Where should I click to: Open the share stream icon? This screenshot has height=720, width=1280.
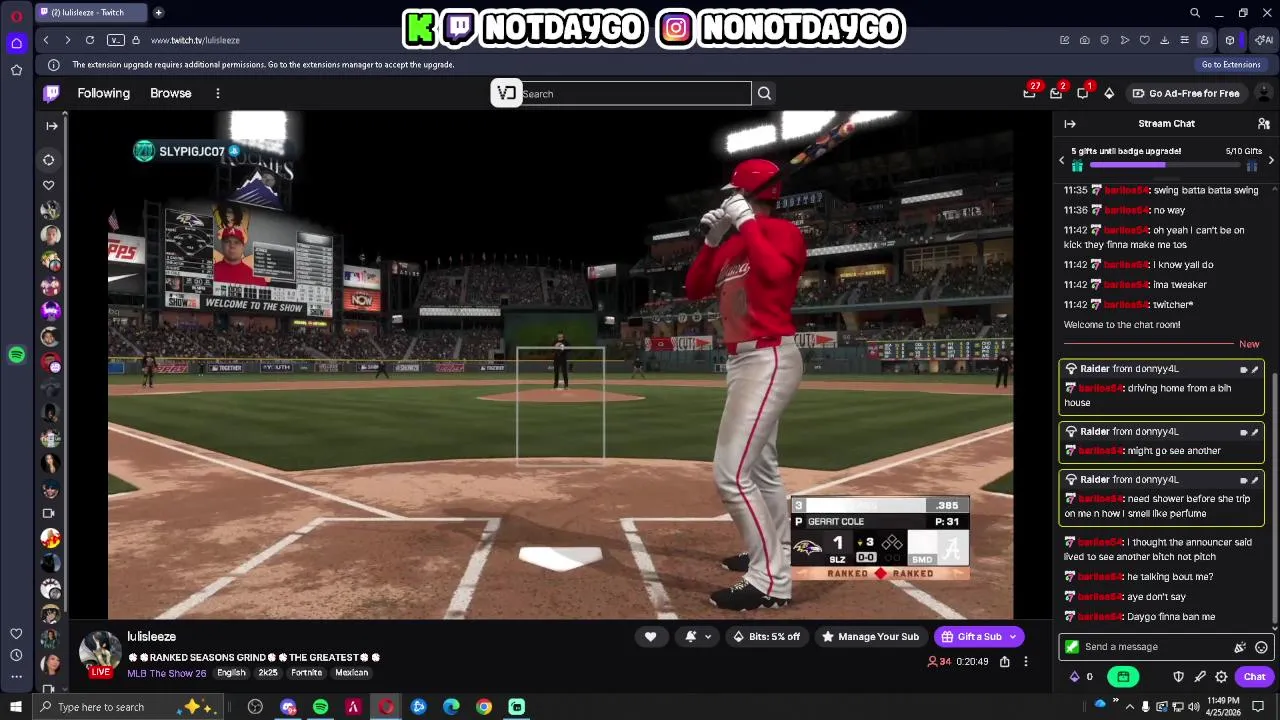click(1004, 661)
